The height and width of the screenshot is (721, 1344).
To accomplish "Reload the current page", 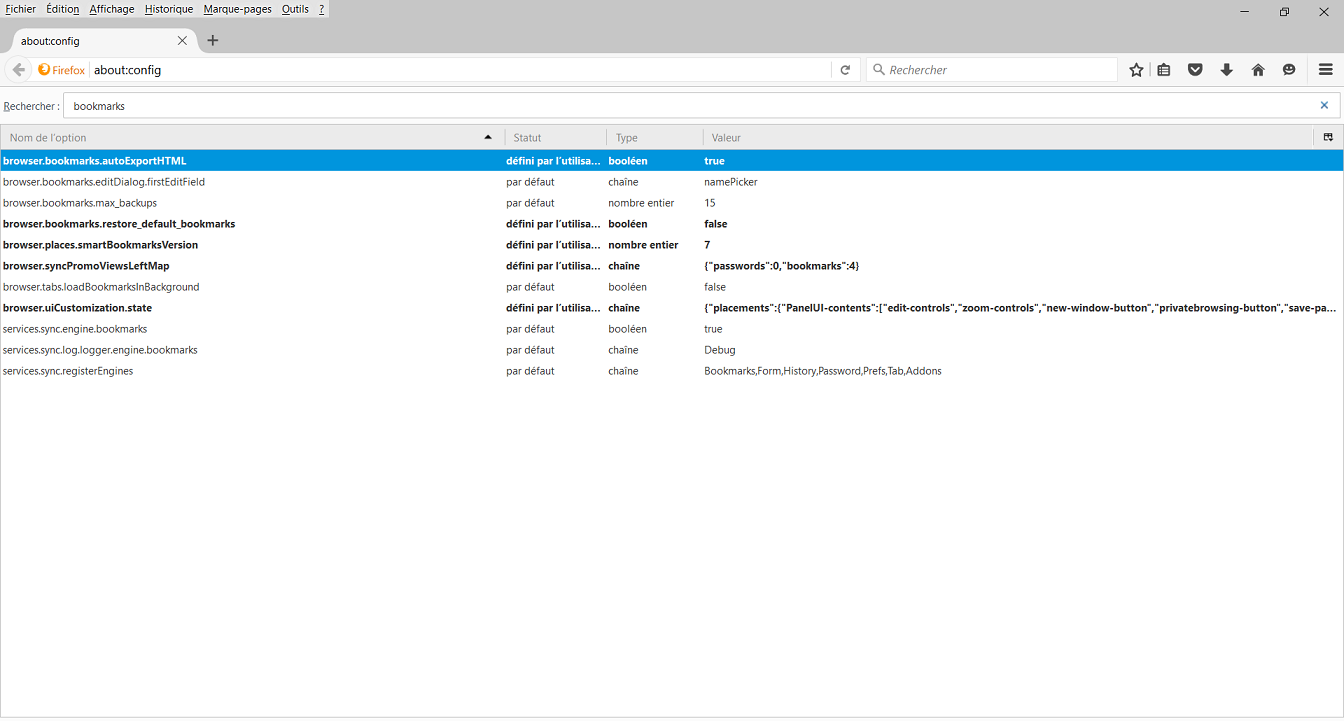I will [x=845, y=70].
